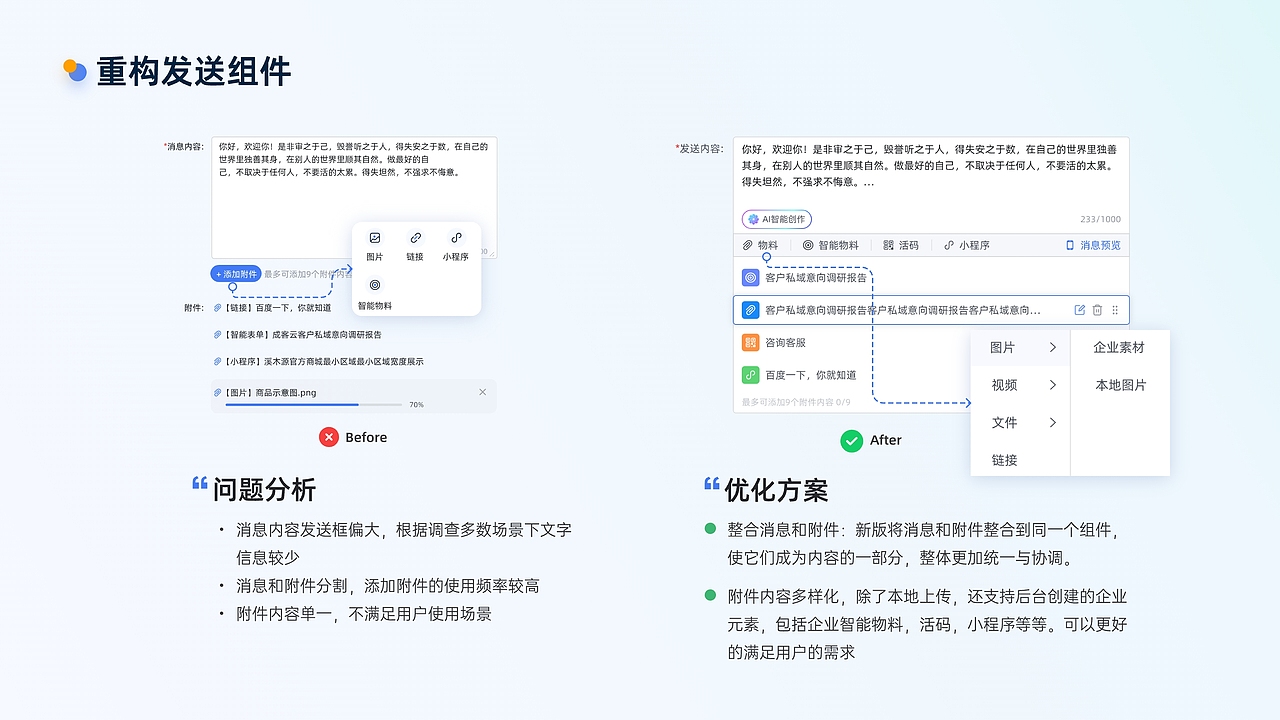Viewport: 1280px width, 720px height.
Task: Open 消息预览 message preview
Action: 1093,245
